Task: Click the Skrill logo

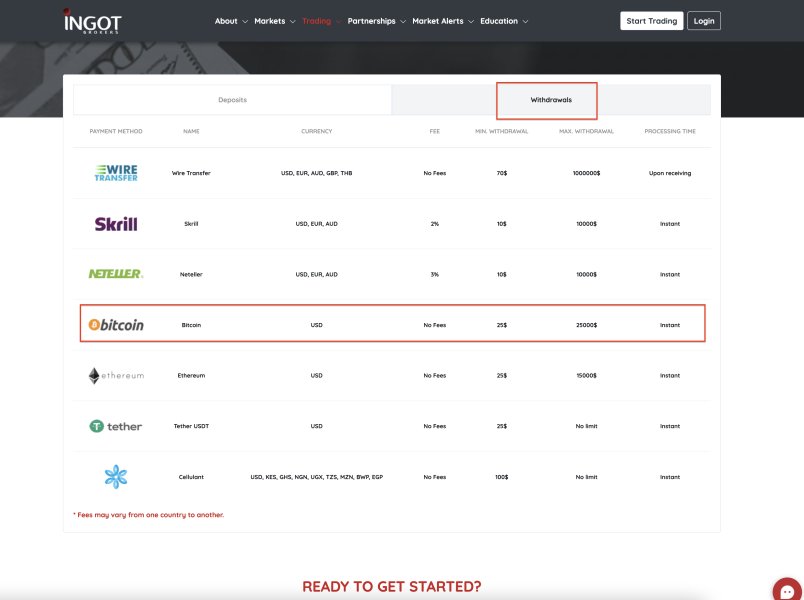Action: (x=116, y=224)
